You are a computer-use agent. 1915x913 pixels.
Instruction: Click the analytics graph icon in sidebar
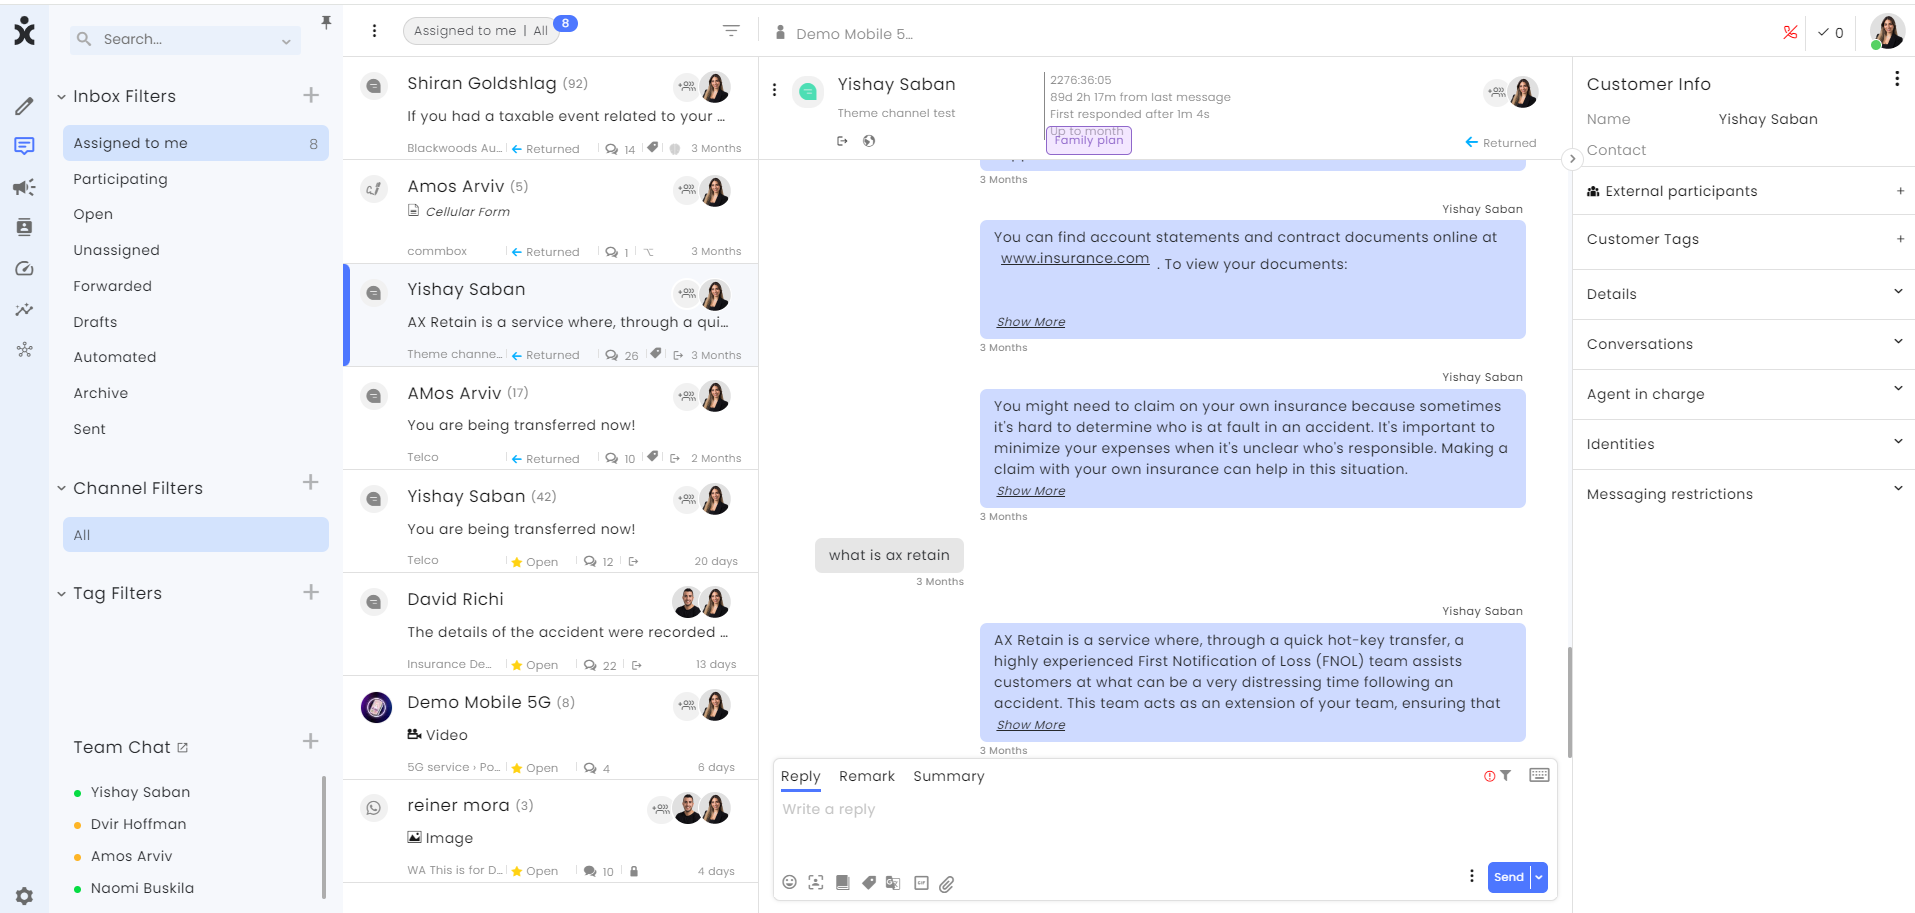tap(24, 310)
